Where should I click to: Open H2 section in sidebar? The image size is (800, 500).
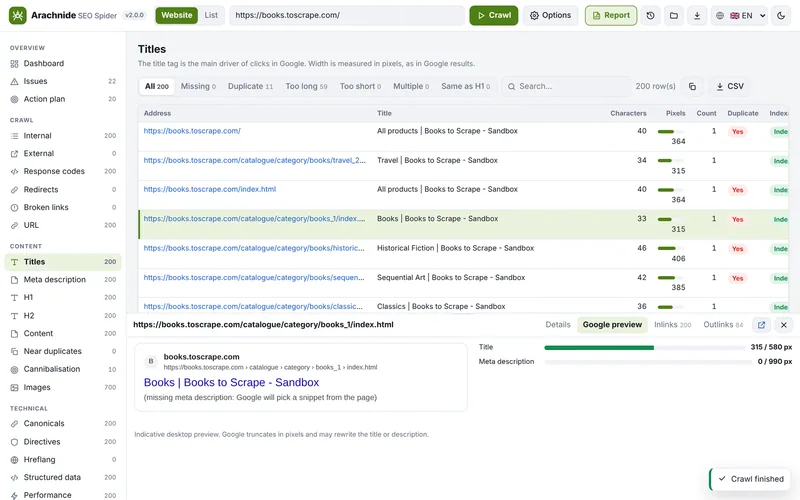click(x=63, y=316)
